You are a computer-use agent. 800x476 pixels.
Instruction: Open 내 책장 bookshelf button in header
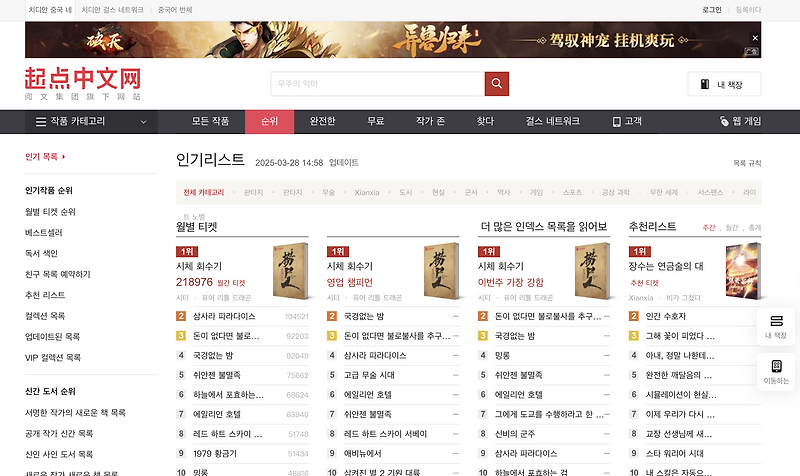pos(724,84)
